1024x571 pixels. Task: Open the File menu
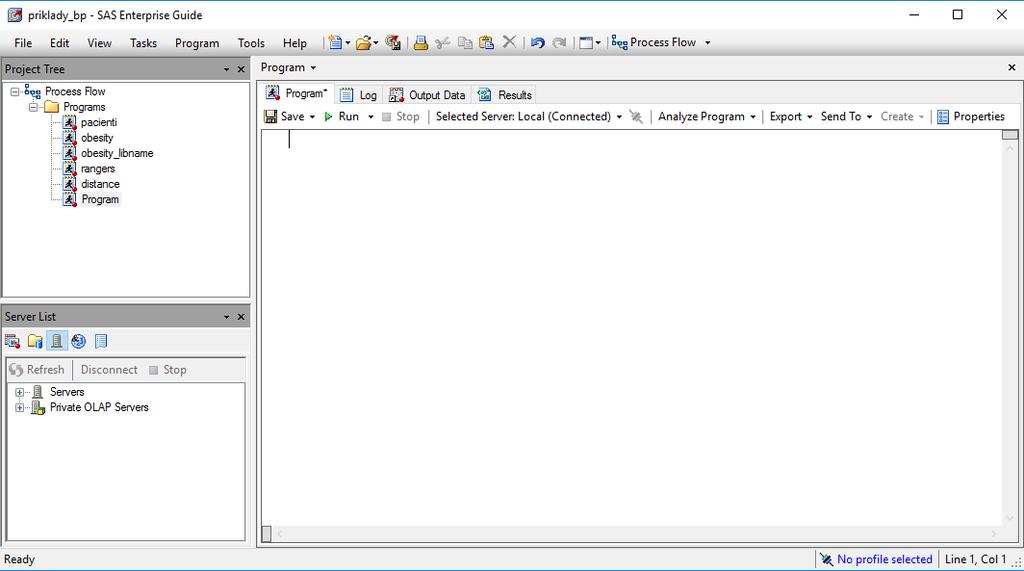click(23, 43)
